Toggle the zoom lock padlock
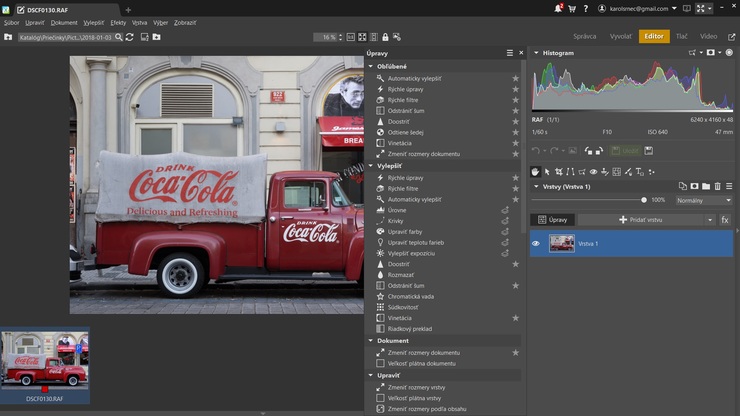Screen dimensions: 740x416 point(385,37)
